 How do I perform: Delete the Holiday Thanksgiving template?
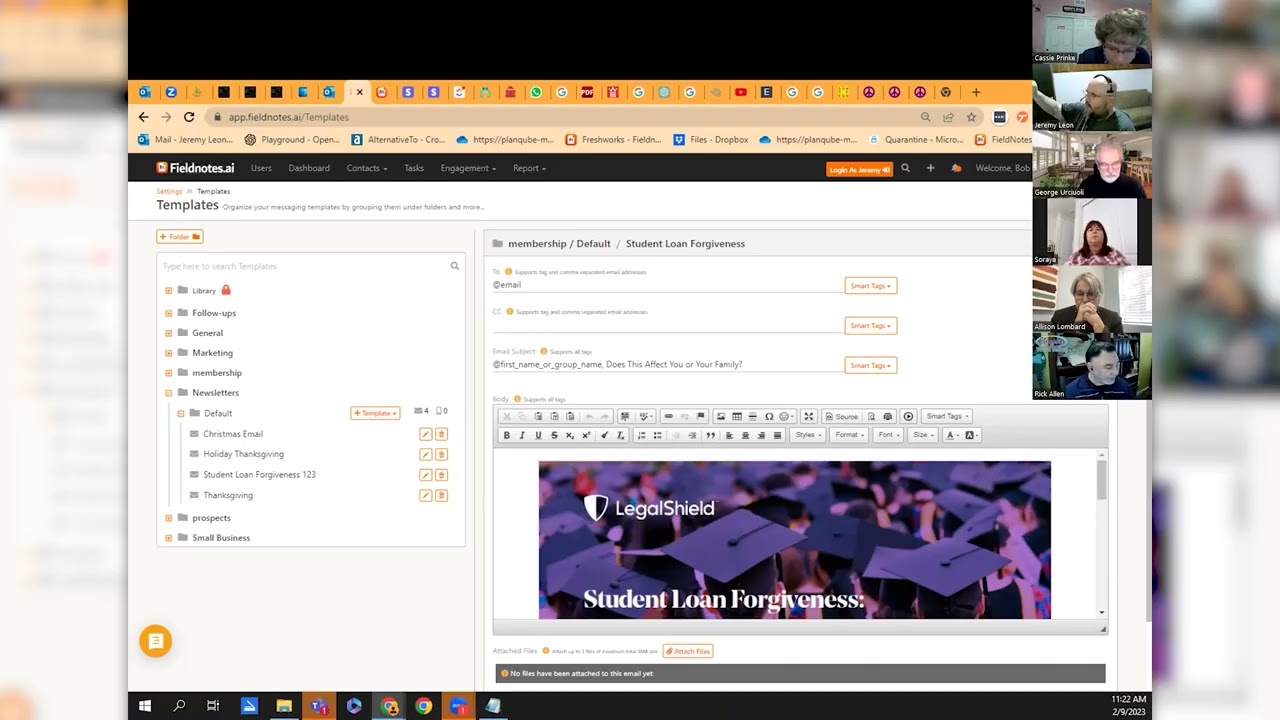coord(441,454)
